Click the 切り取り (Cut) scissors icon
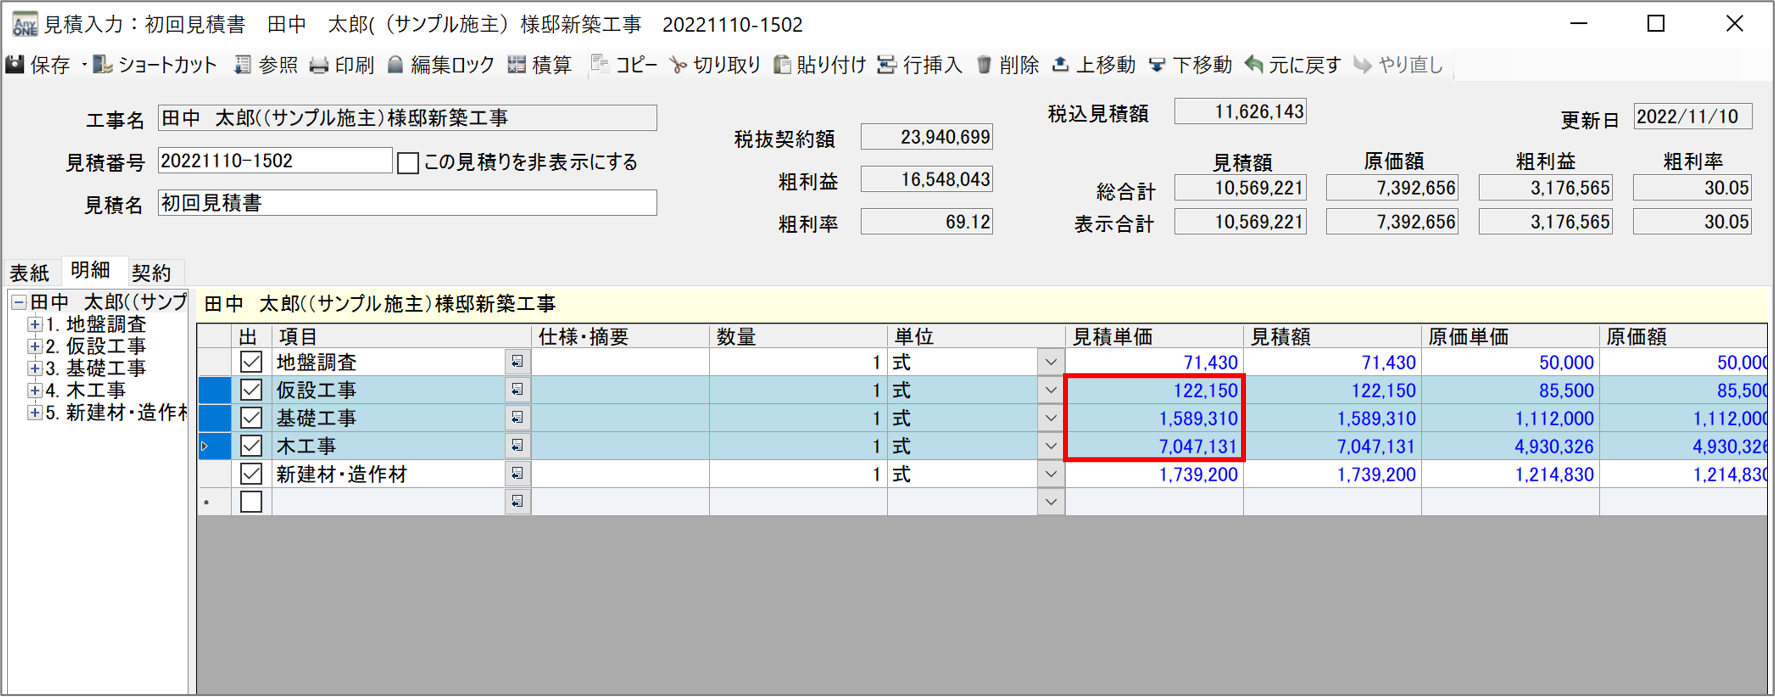The image size is (1775, 697). [679, 65]
